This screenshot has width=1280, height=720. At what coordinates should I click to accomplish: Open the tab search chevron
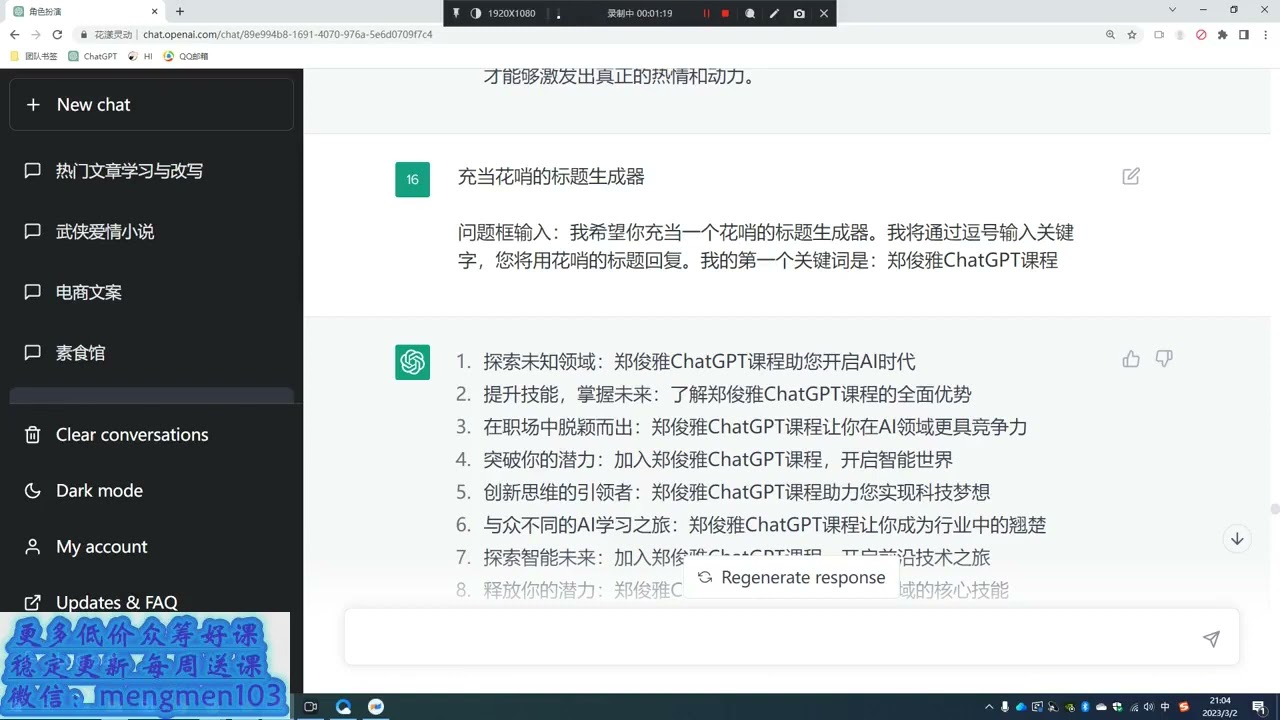[1173, 10]
